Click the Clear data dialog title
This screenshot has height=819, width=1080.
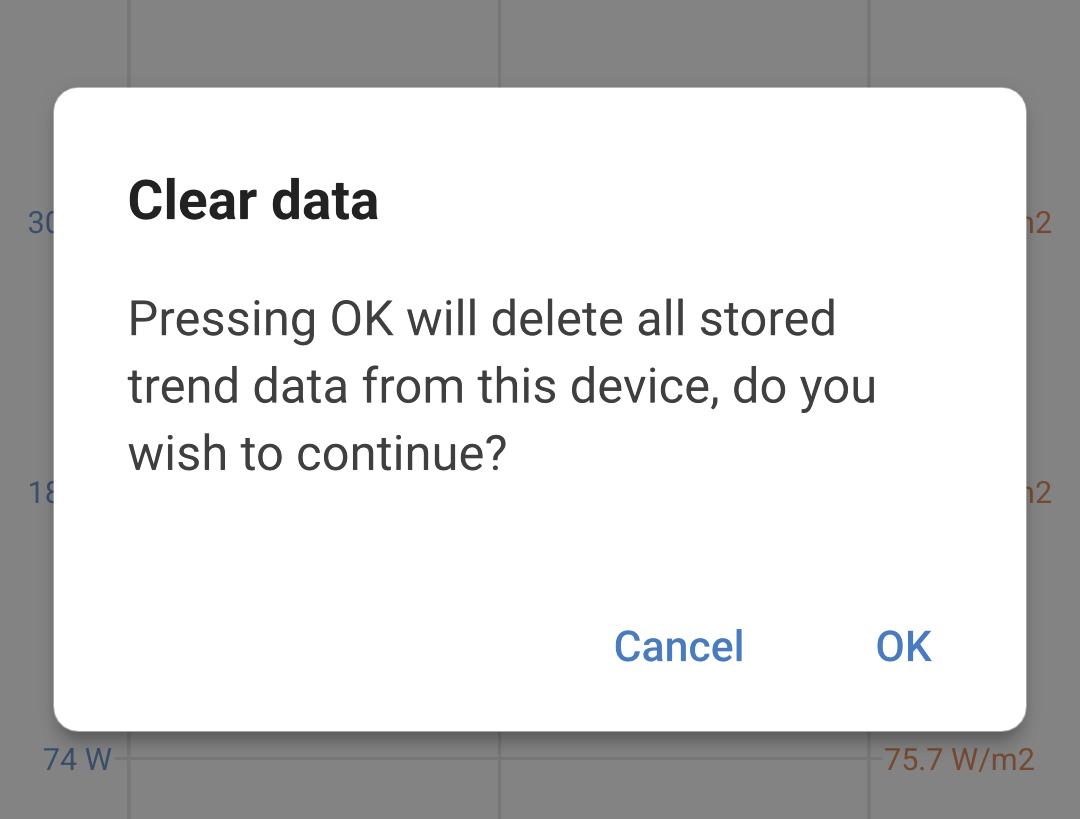(x=253, y=200)
